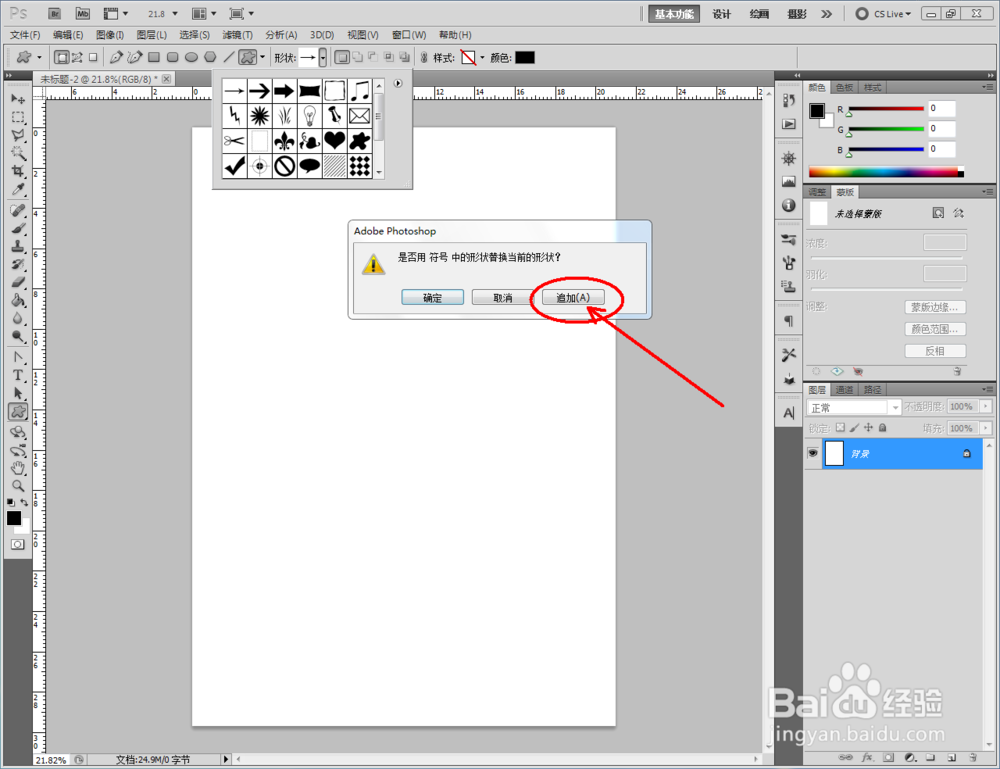Toggle Shape Layers mode in options bar
Viewport: 1000px width, 769px height.
click(x=62, y=57)
